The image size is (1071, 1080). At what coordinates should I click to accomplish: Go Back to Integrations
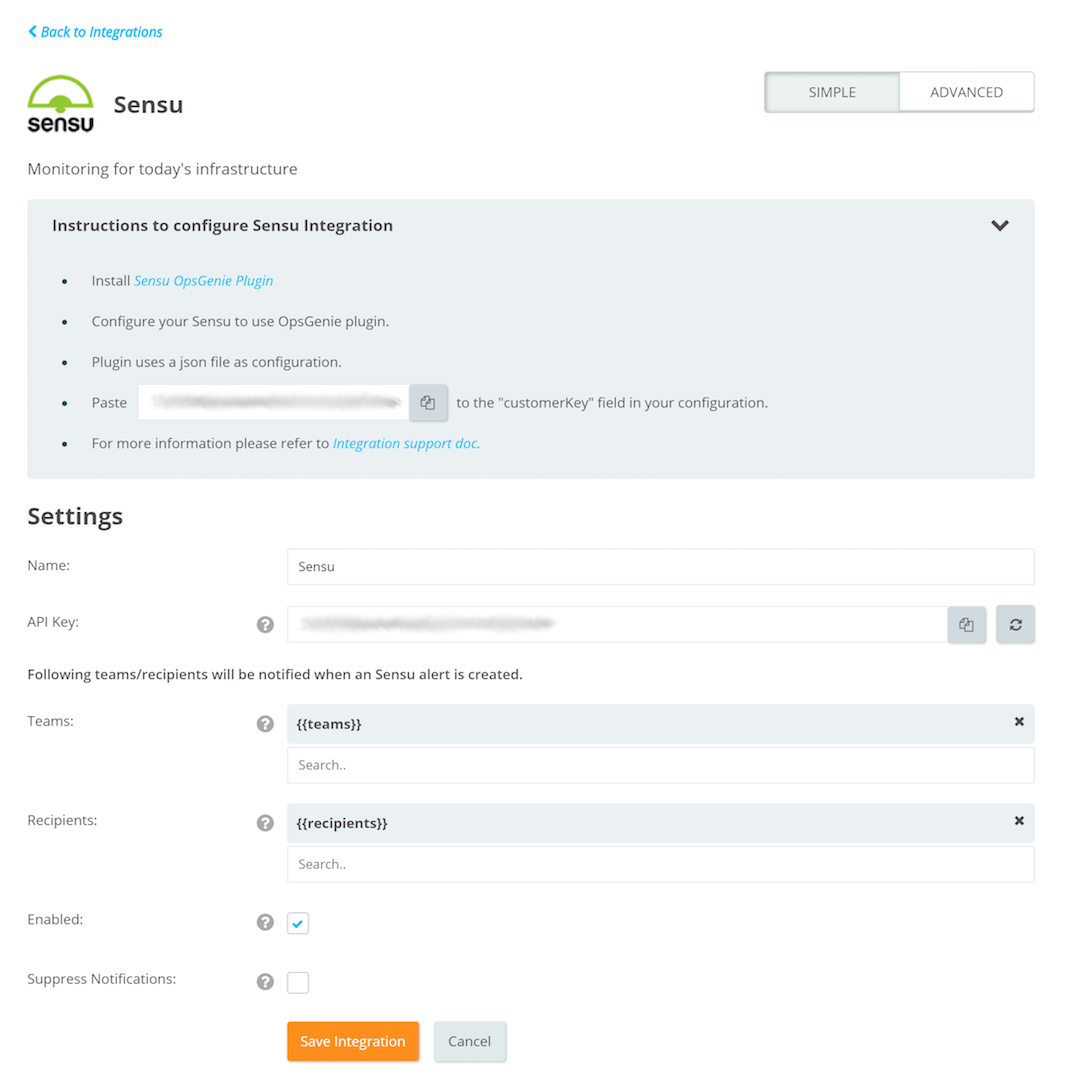point(95,32)
